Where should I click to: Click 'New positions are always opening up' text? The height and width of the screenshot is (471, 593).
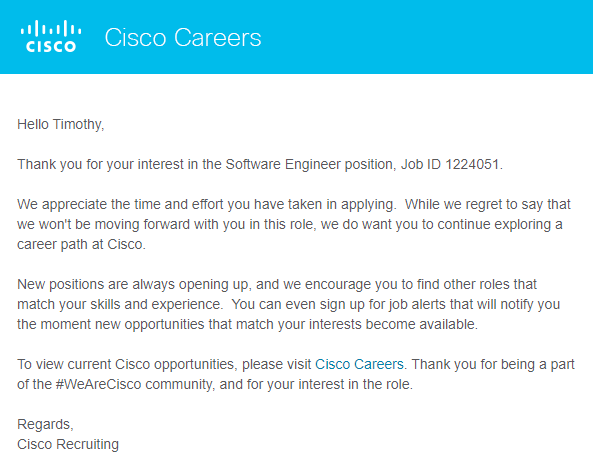(132, 284)
